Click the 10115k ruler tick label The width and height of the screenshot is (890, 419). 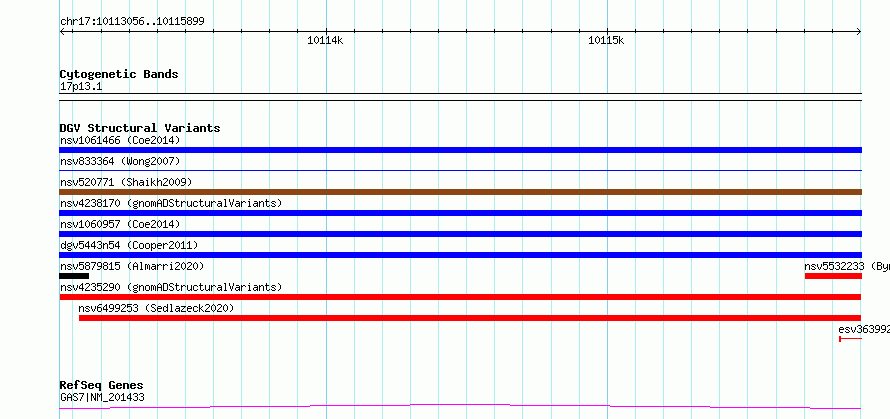tap(606, 40)
